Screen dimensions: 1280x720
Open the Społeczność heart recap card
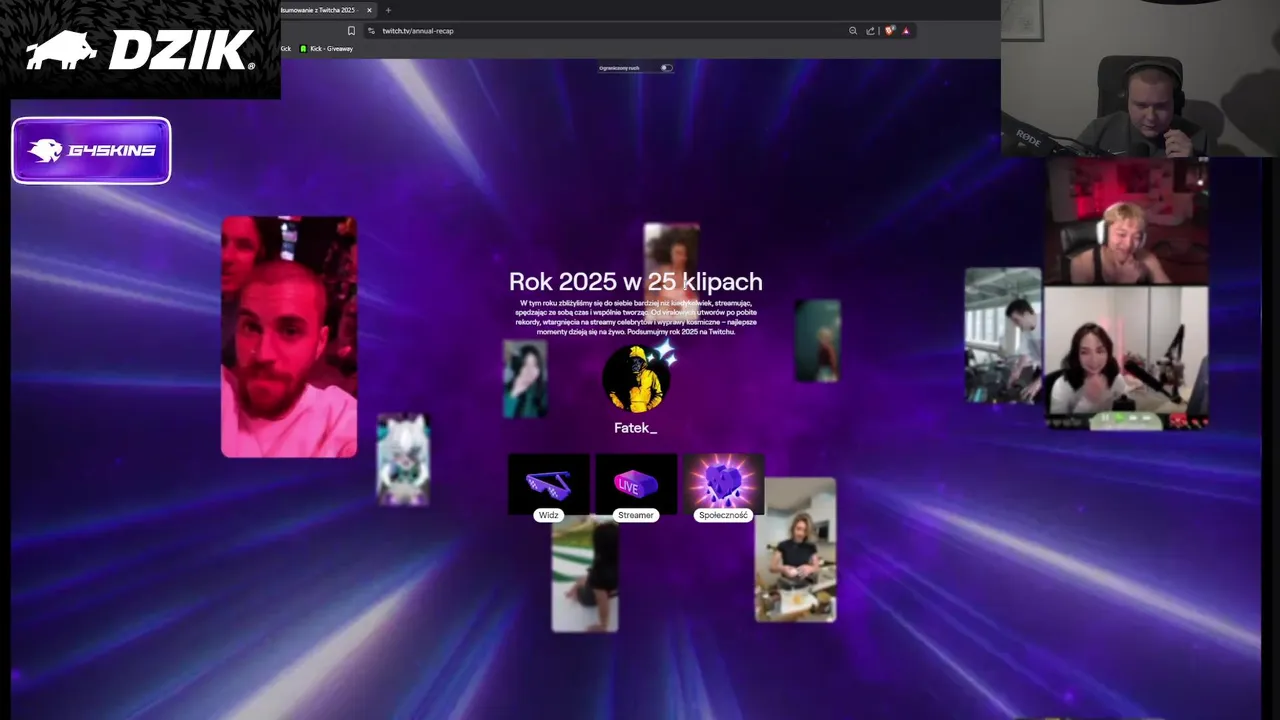[723, 487]
